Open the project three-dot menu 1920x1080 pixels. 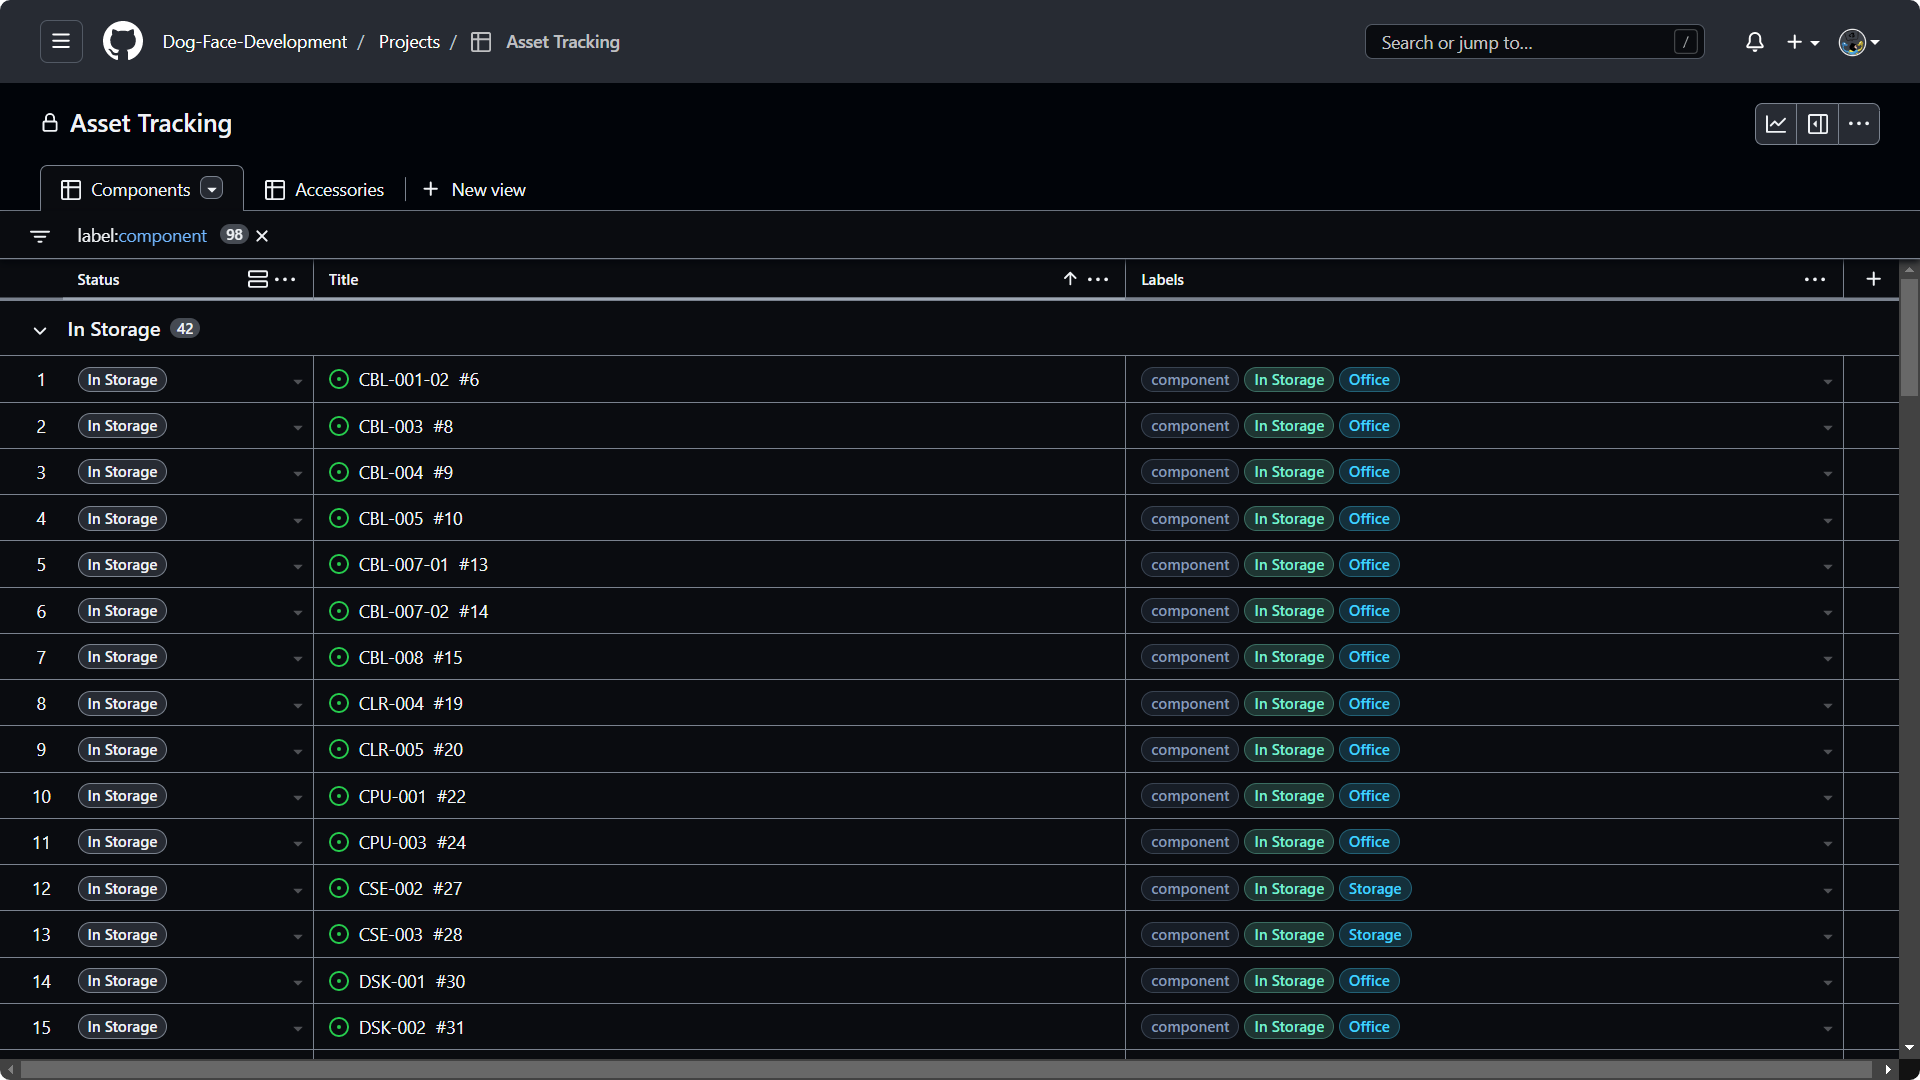click(x=1859, y=124)
